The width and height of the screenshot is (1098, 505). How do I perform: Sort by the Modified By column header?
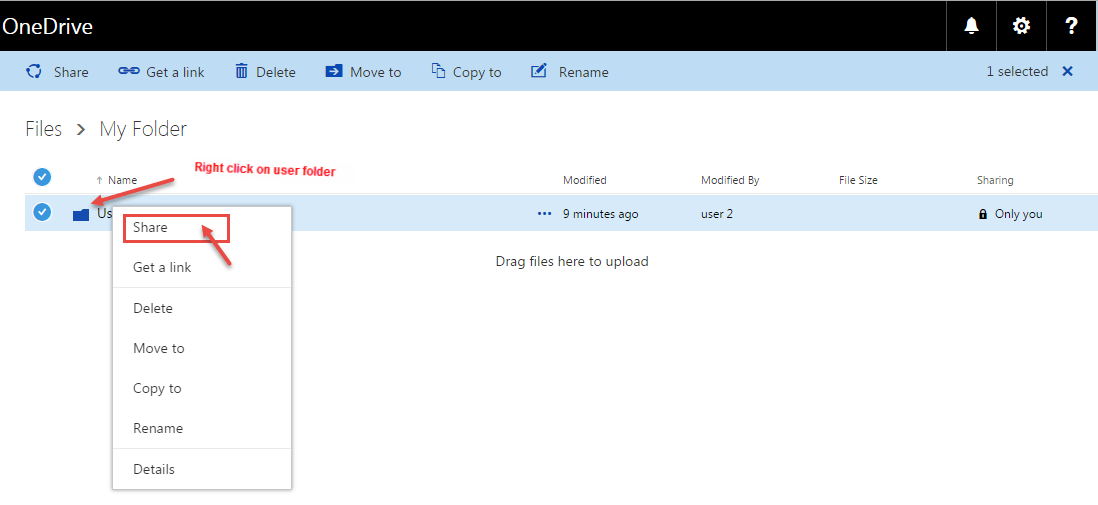730,180
